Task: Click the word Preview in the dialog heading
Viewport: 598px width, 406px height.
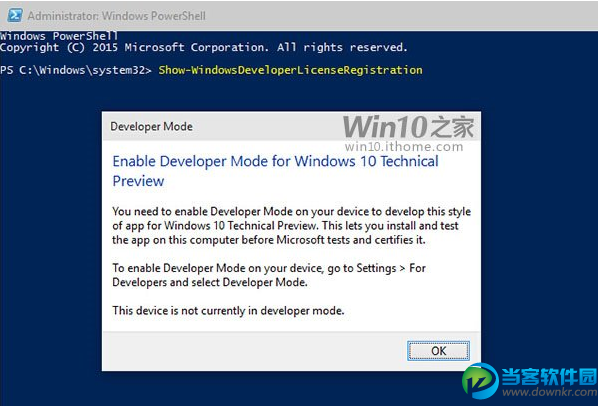Action: click(x=138, y=181)
